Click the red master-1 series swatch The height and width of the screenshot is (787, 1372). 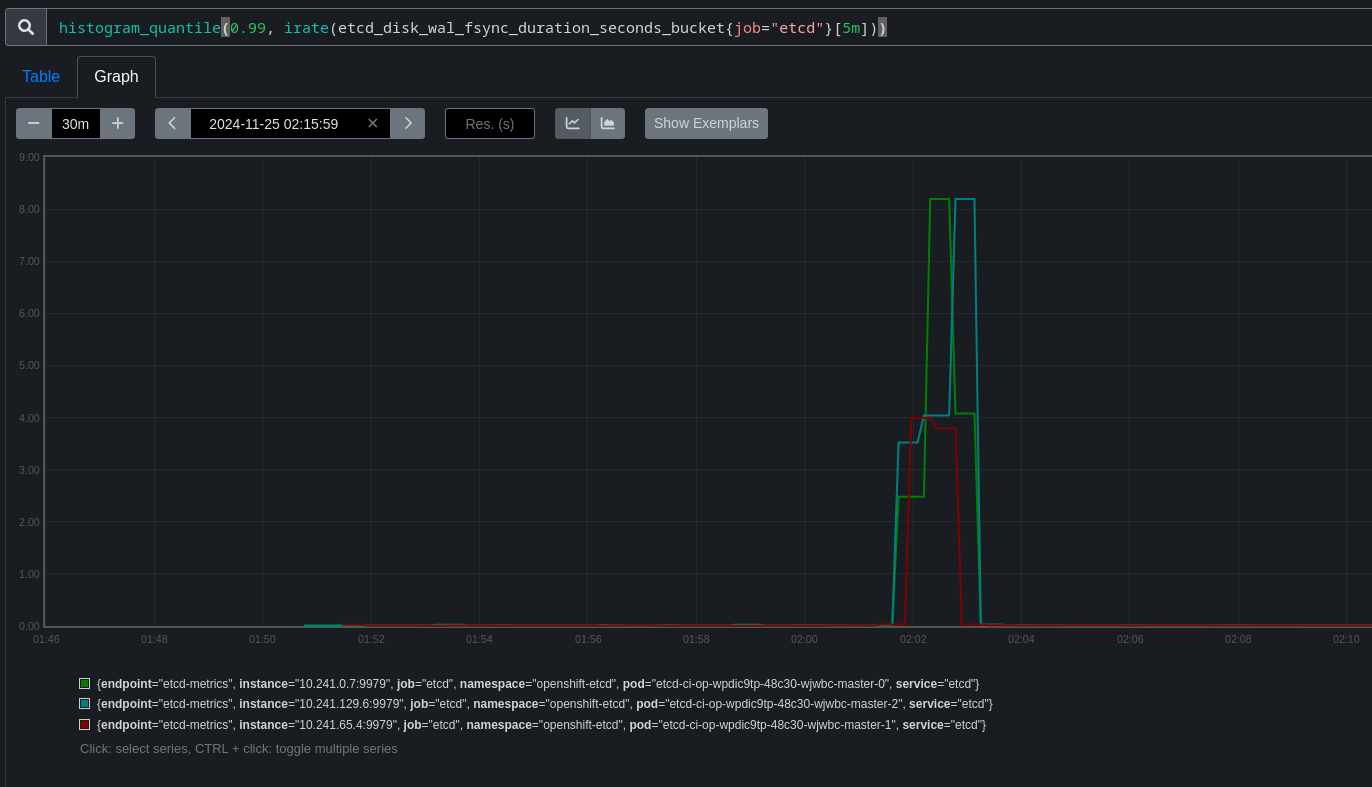click(85, 725)
